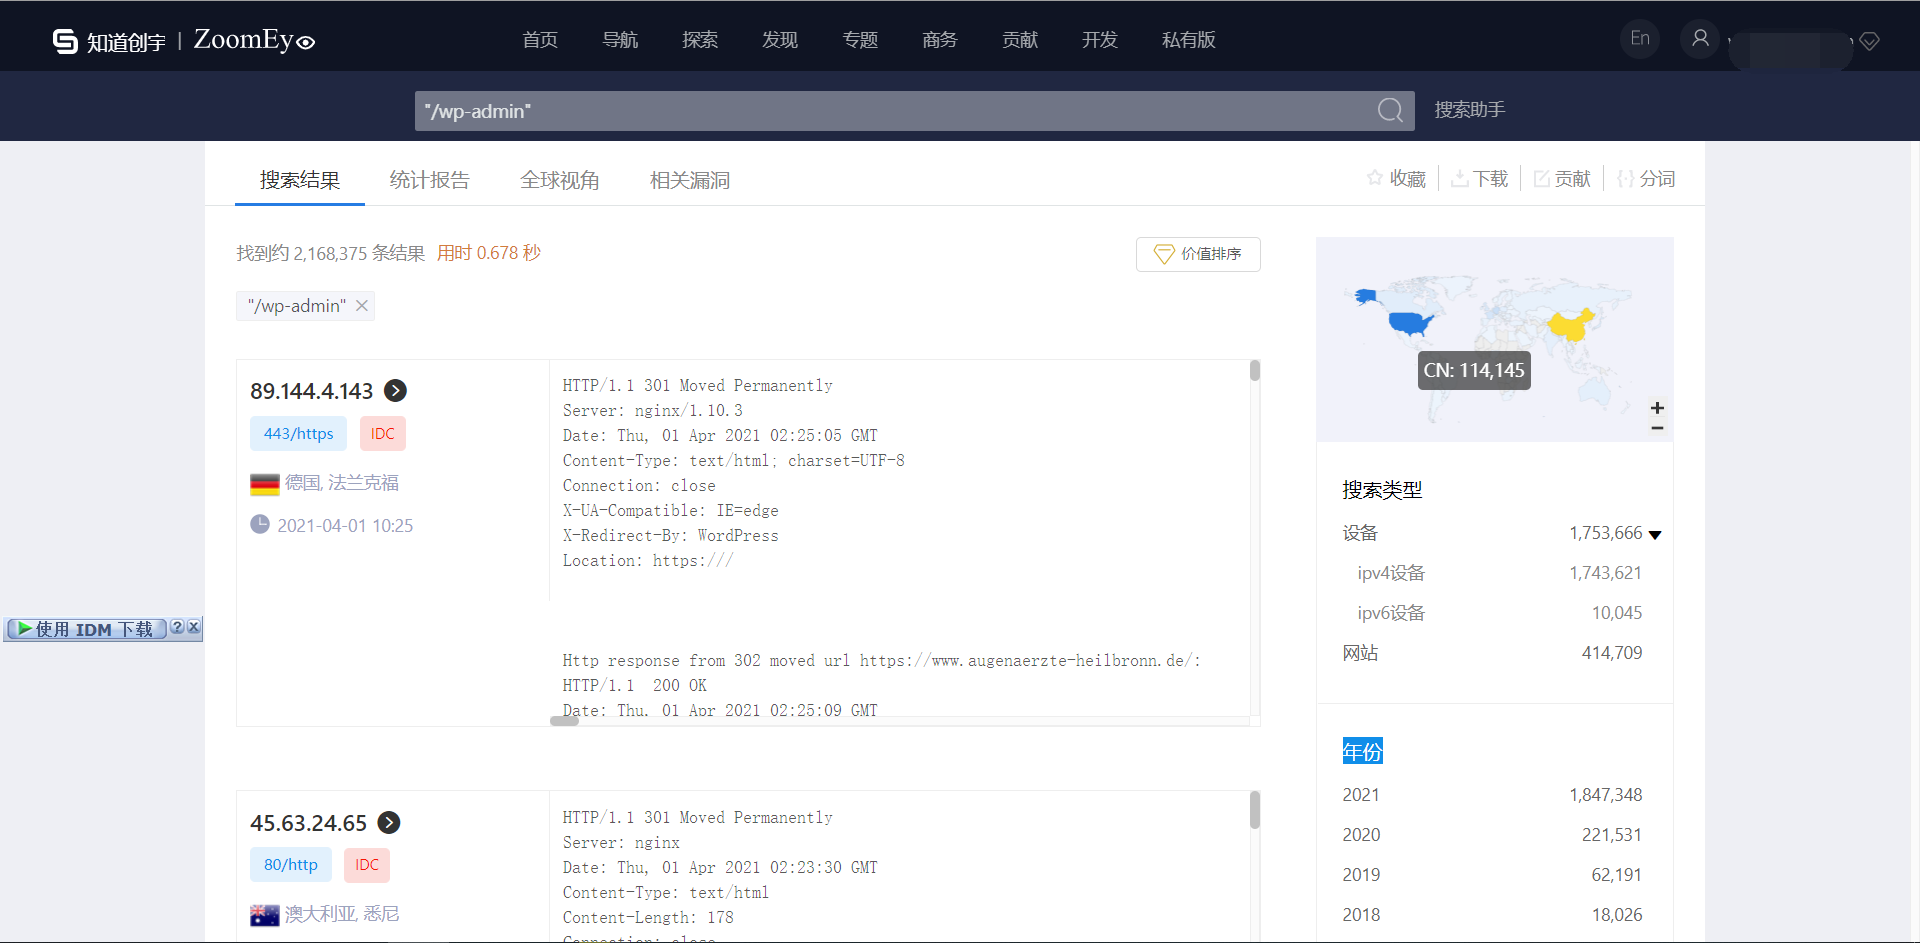
Task: Open details arrow for 89.144.4.143
Action: click(396, 391)
